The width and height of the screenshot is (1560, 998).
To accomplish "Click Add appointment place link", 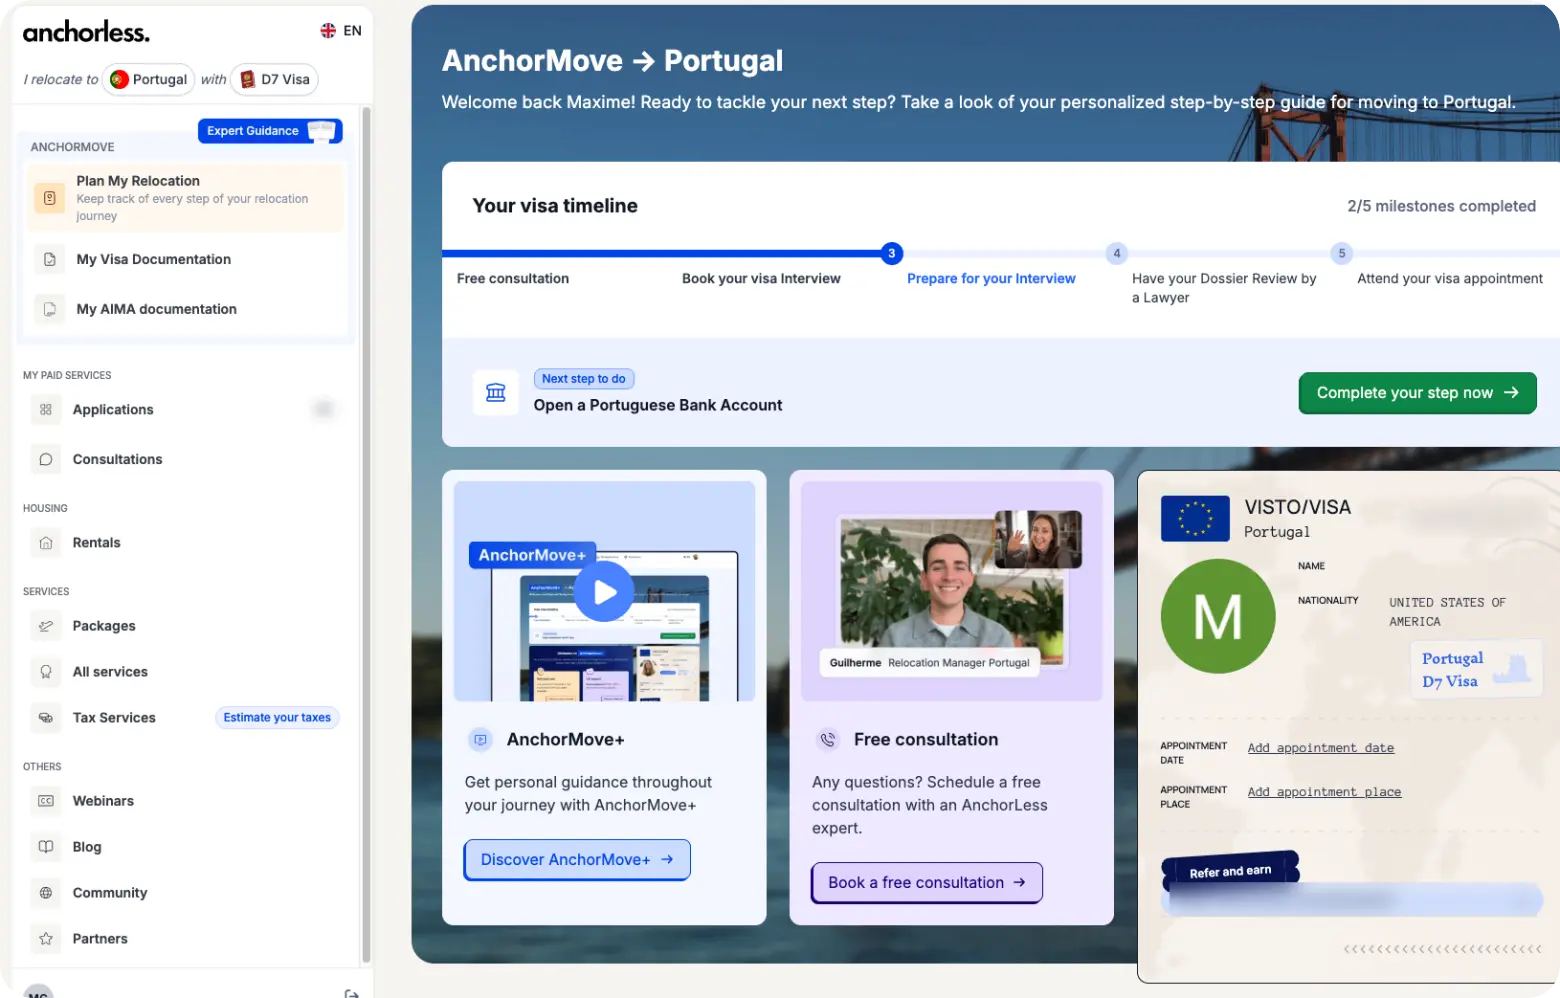I will [1324, 792].
